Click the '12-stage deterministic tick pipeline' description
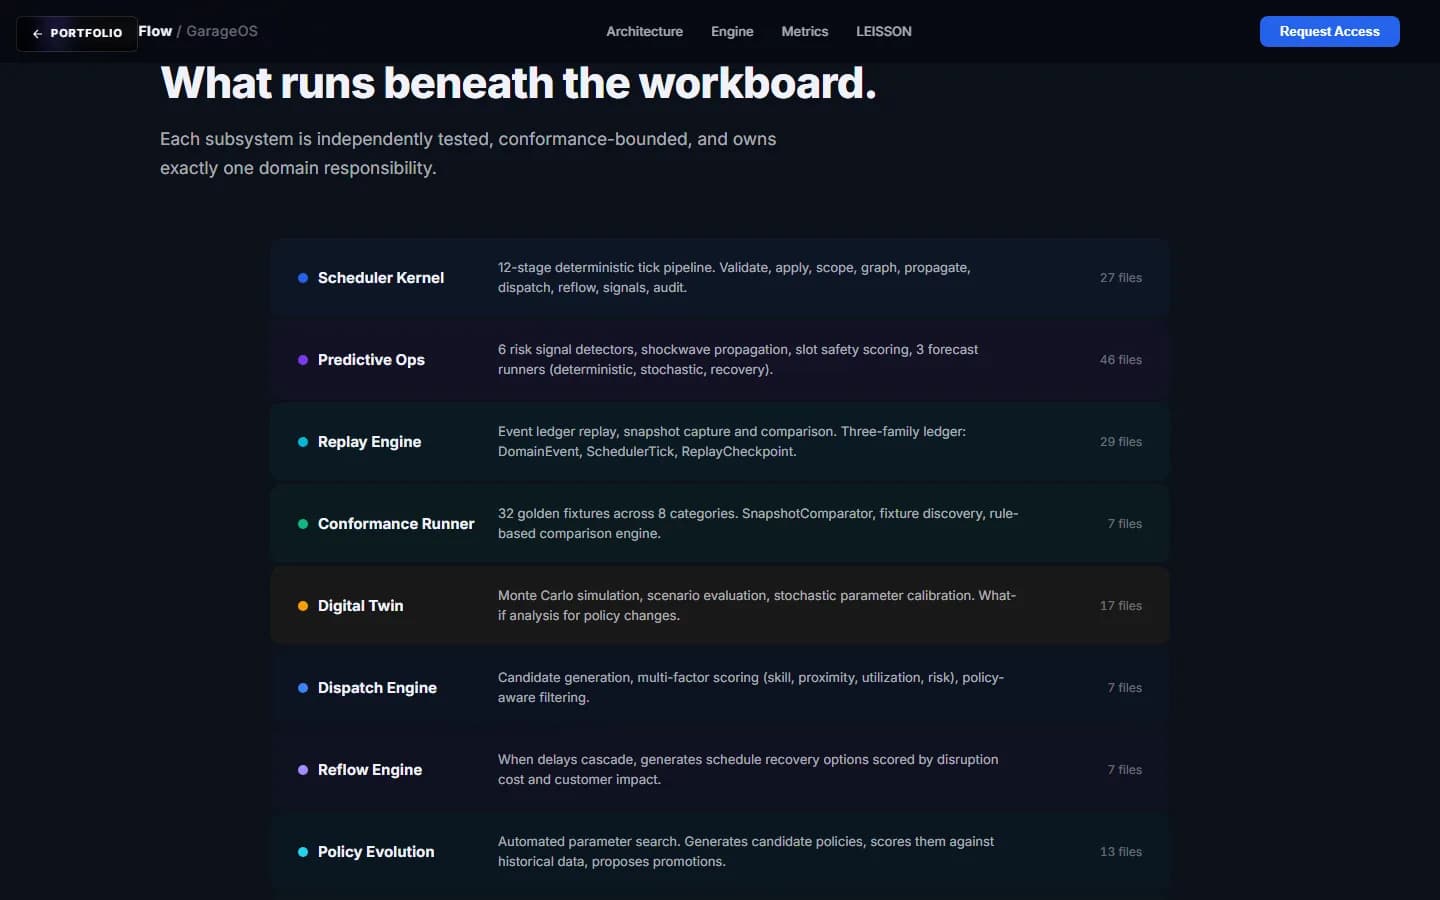The height and width of the screenshot is (900, 1440). click(734, 278)
